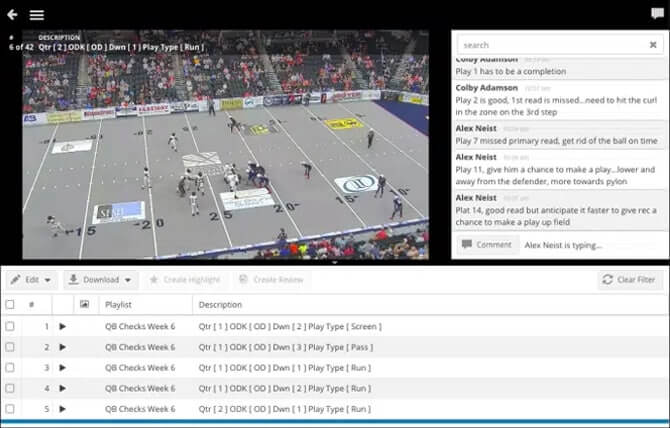Open Colby Adamson's Play 2 comment
Image resolution: width=670 pixels, height=428 pixels.
coord(559,100)
